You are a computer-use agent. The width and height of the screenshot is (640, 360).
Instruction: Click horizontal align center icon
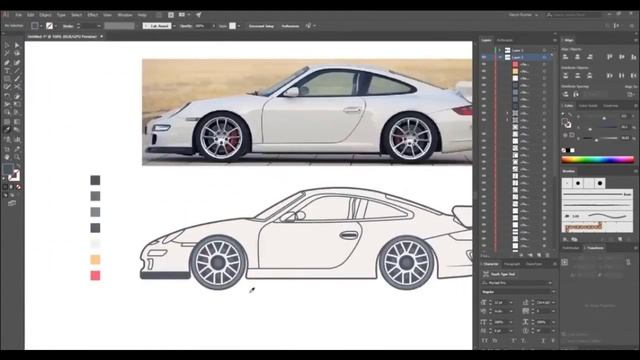[x=577, y=57]
